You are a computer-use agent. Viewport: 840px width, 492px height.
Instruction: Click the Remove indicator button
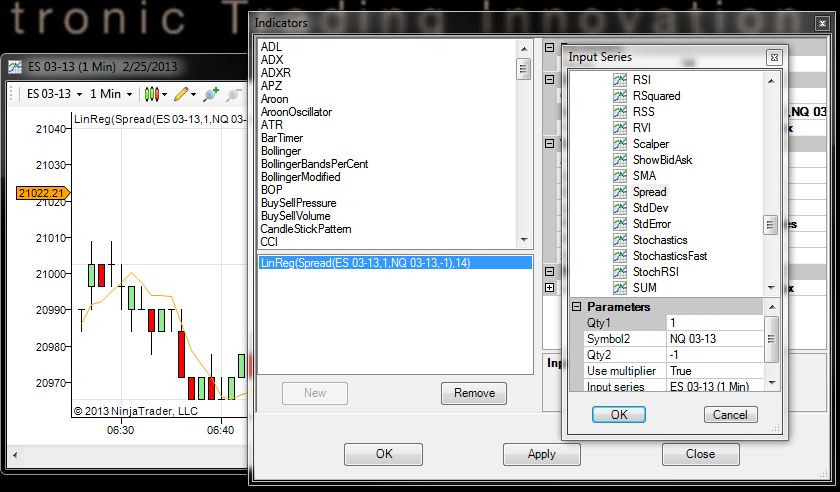tap(474, 393)
